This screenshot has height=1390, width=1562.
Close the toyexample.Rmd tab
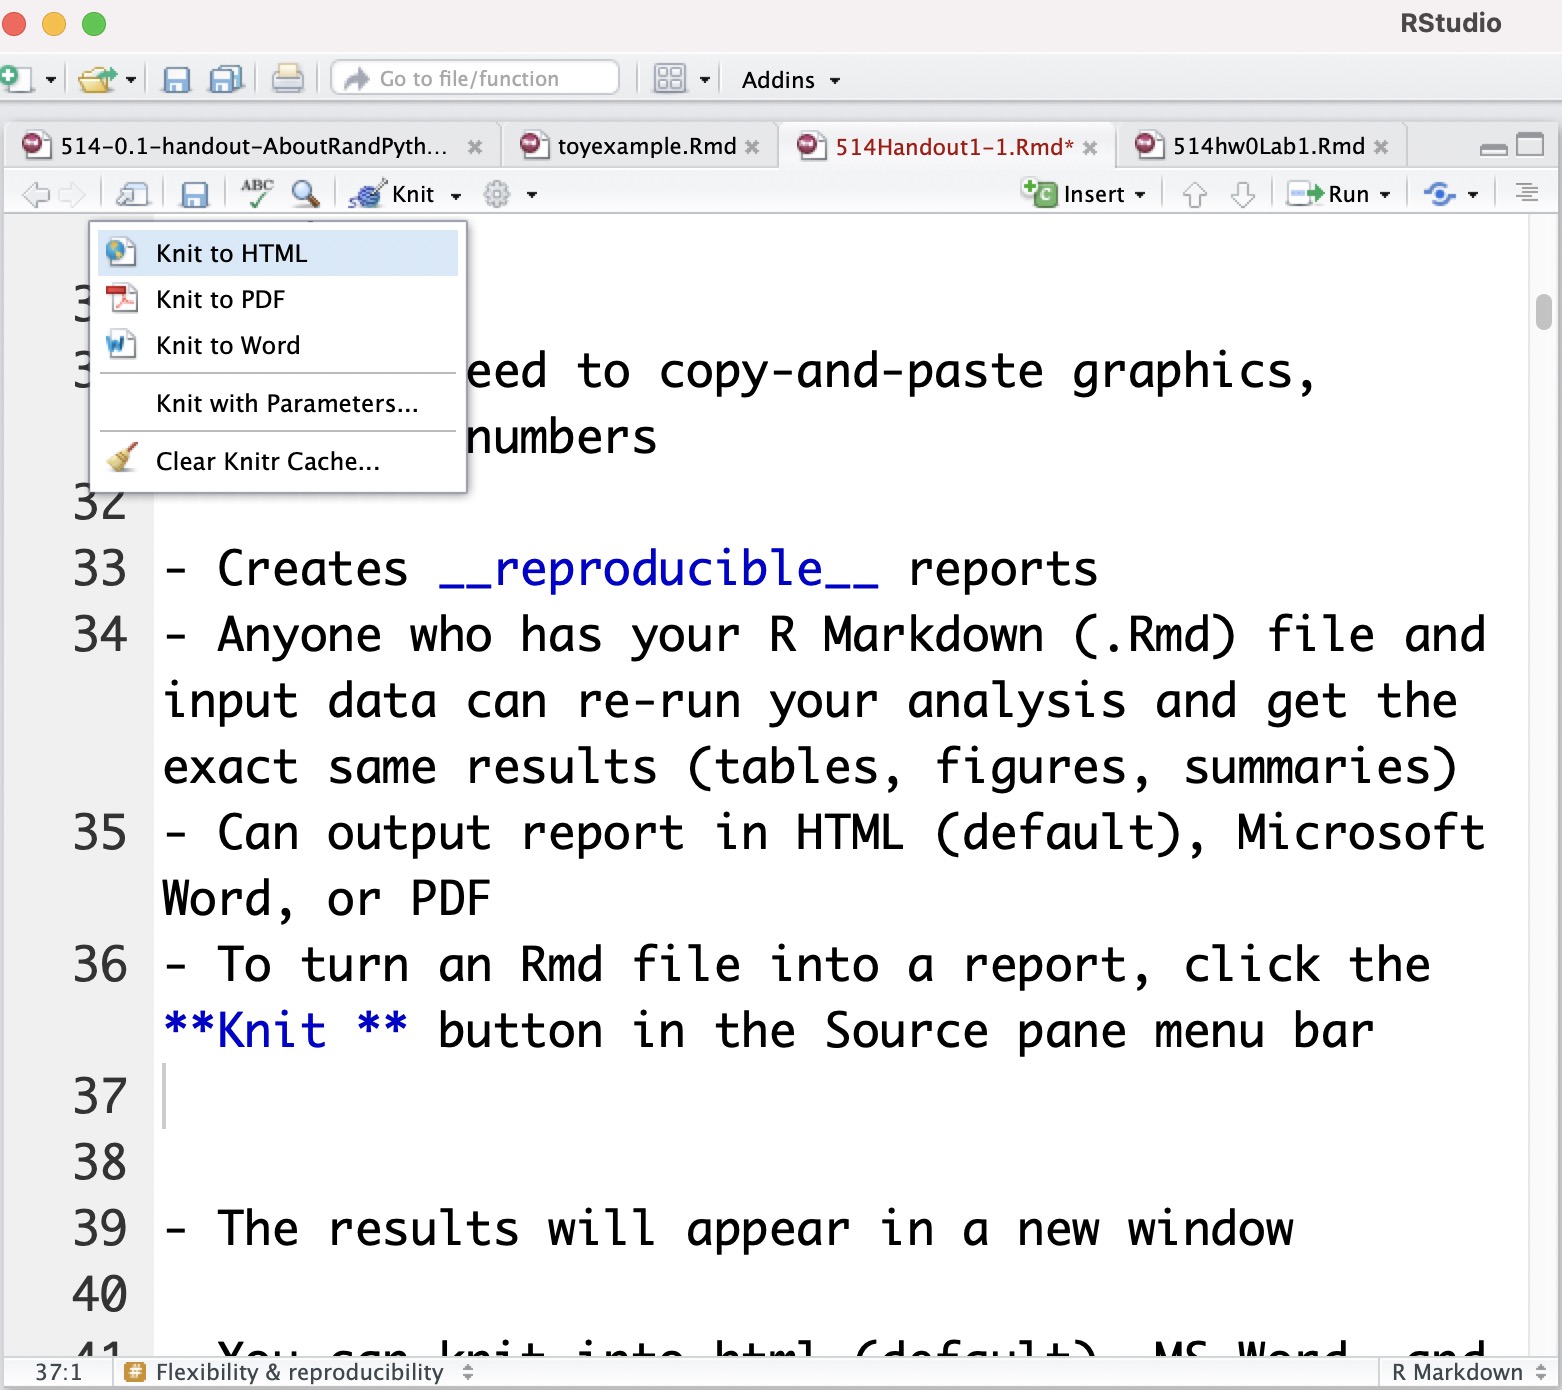tap(752, 147)
